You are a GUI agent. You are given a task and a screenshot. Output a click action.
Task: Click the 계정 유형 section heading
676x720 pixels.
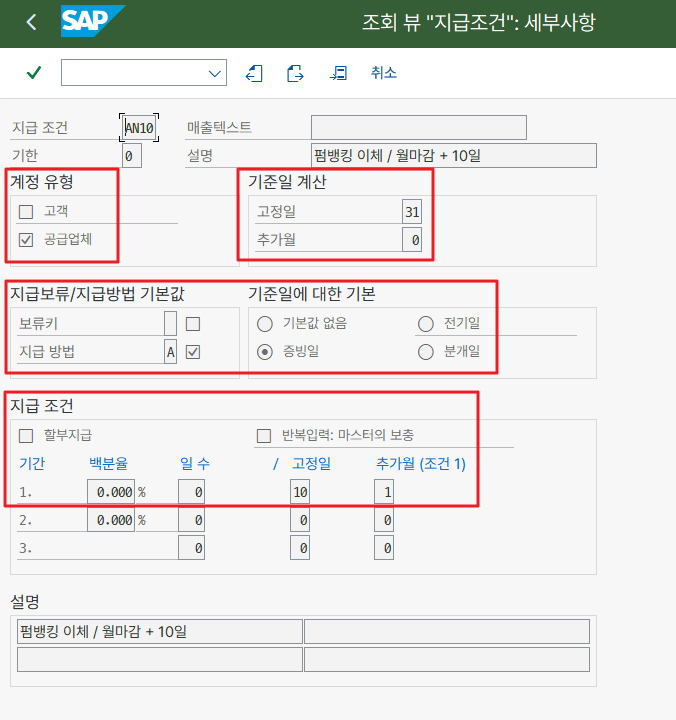(x=42, y=182)
